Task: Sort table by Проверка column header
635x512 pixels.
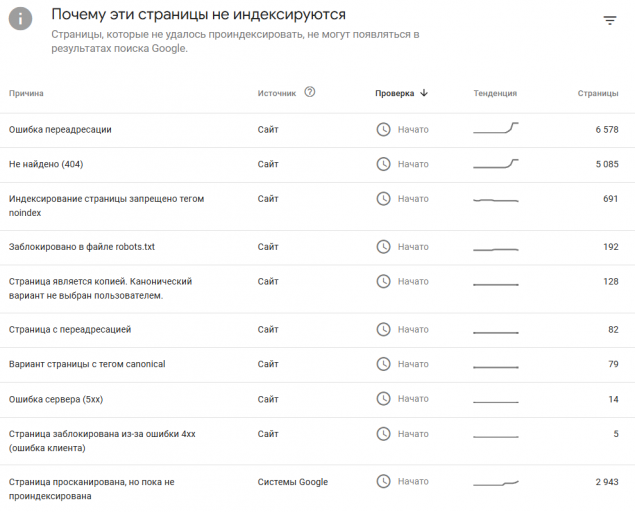Action: (394, 93)
